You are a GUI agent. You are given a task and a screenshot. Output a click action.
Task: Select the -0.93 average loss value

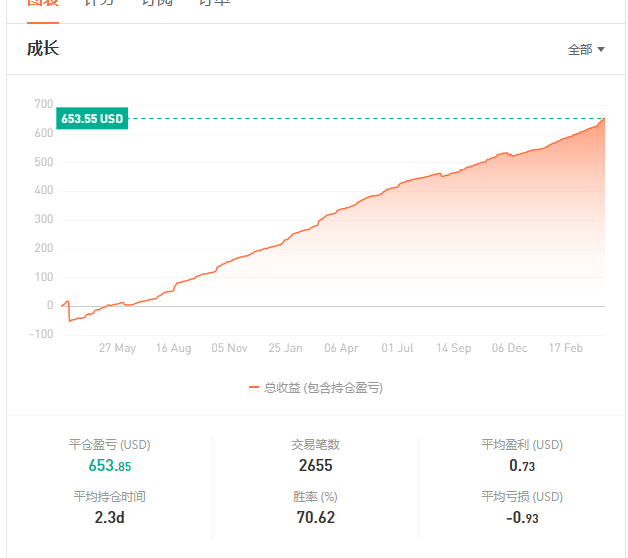click(x=522, y=518)
